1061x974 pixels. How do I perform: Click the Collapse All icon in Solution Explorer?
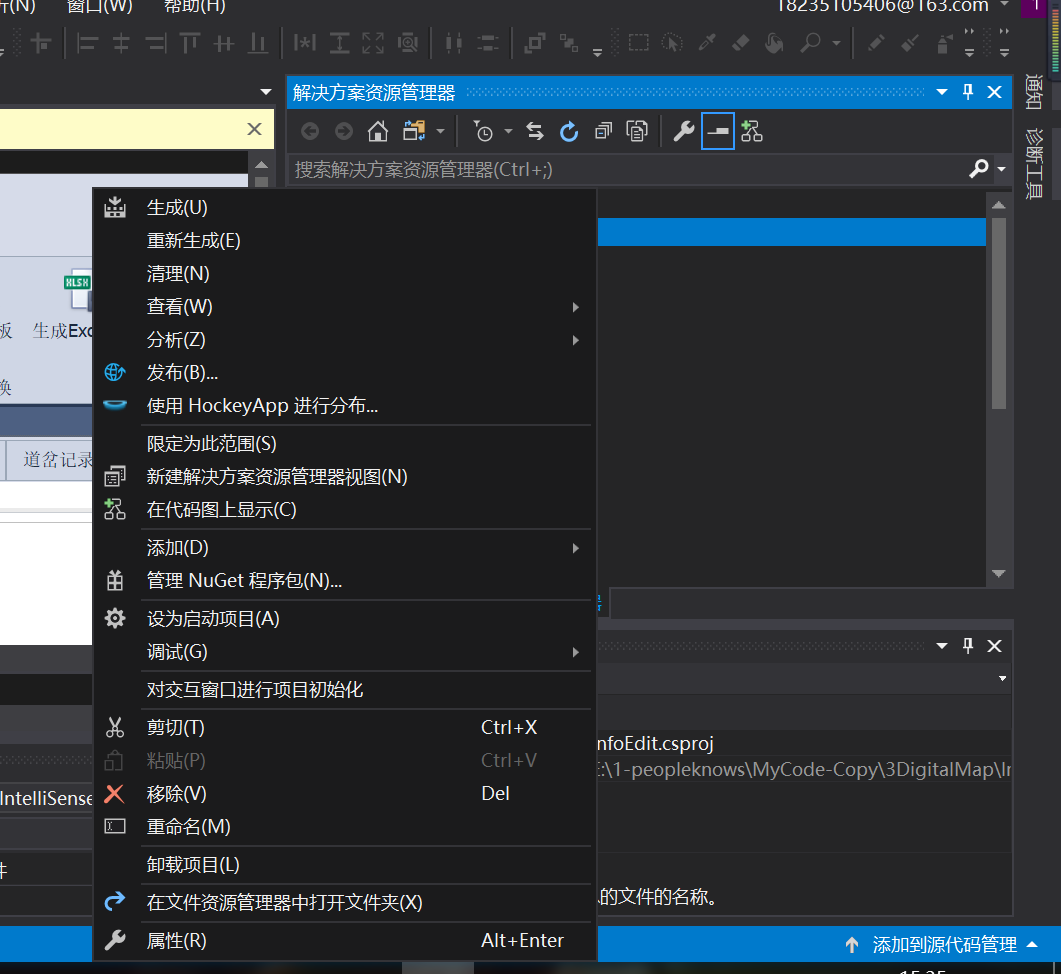pyautogui.click(x=603, y=131)
